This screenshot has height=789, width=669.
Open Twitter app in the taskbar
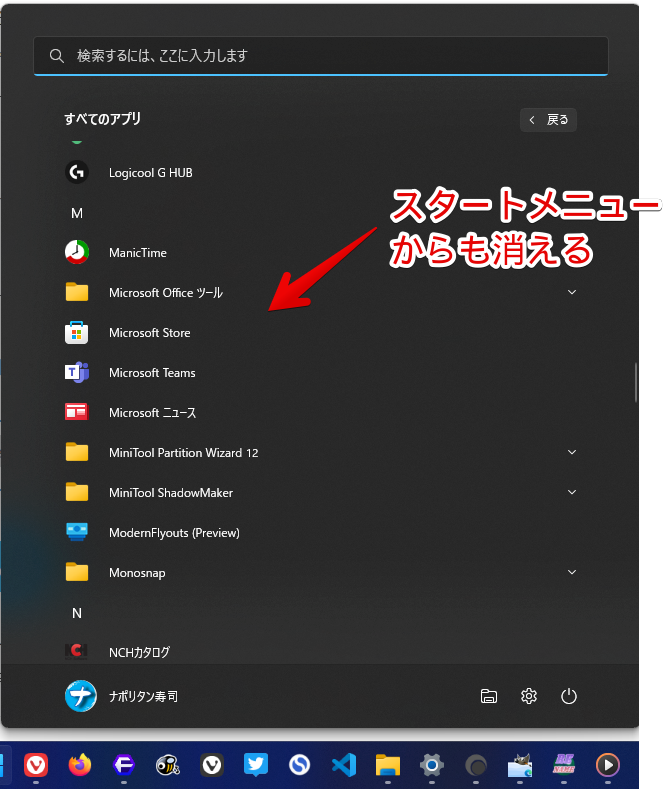[x=256, y=765]
